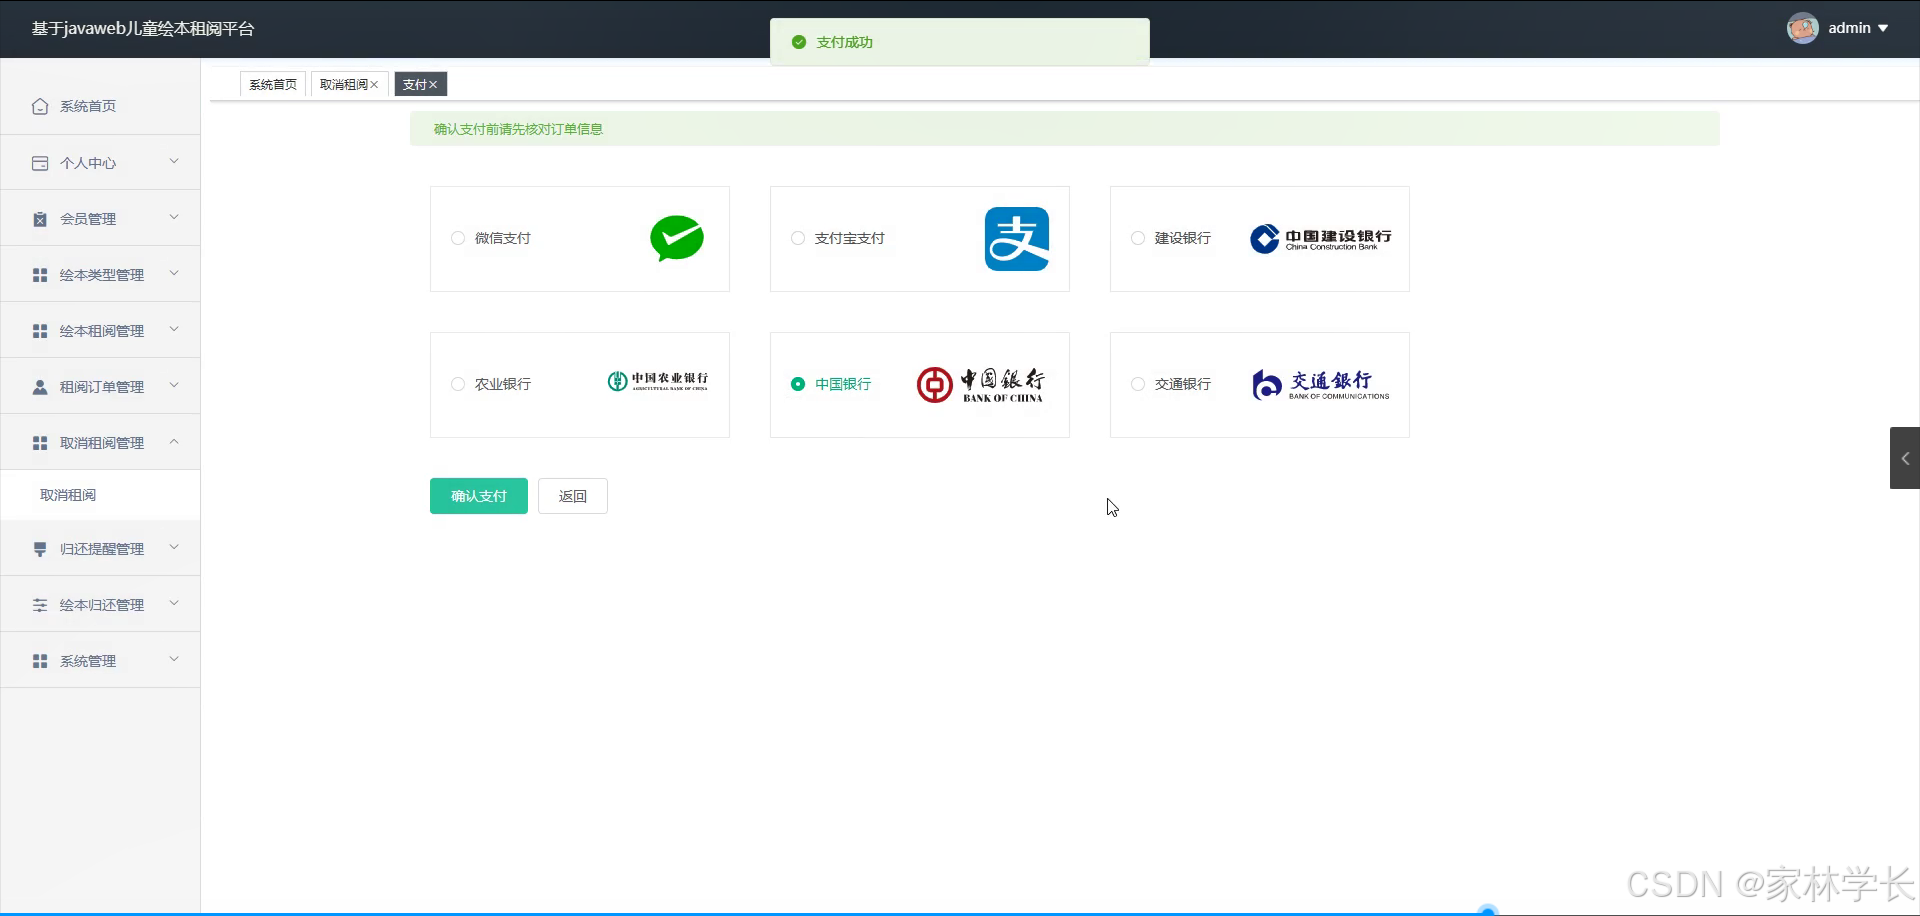Click the admin avatar picture
The height and width of the screenshot is (916, 1920).
click(x=1802, y=28)
